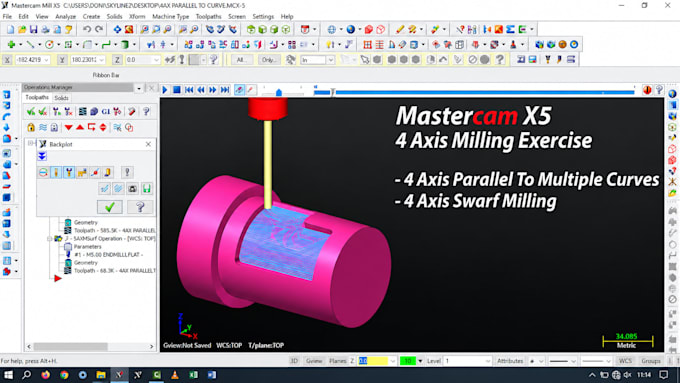680x383 pixels.
Task: Open the Level field dropdown in status bar
Action: click(x=487, y=361)
